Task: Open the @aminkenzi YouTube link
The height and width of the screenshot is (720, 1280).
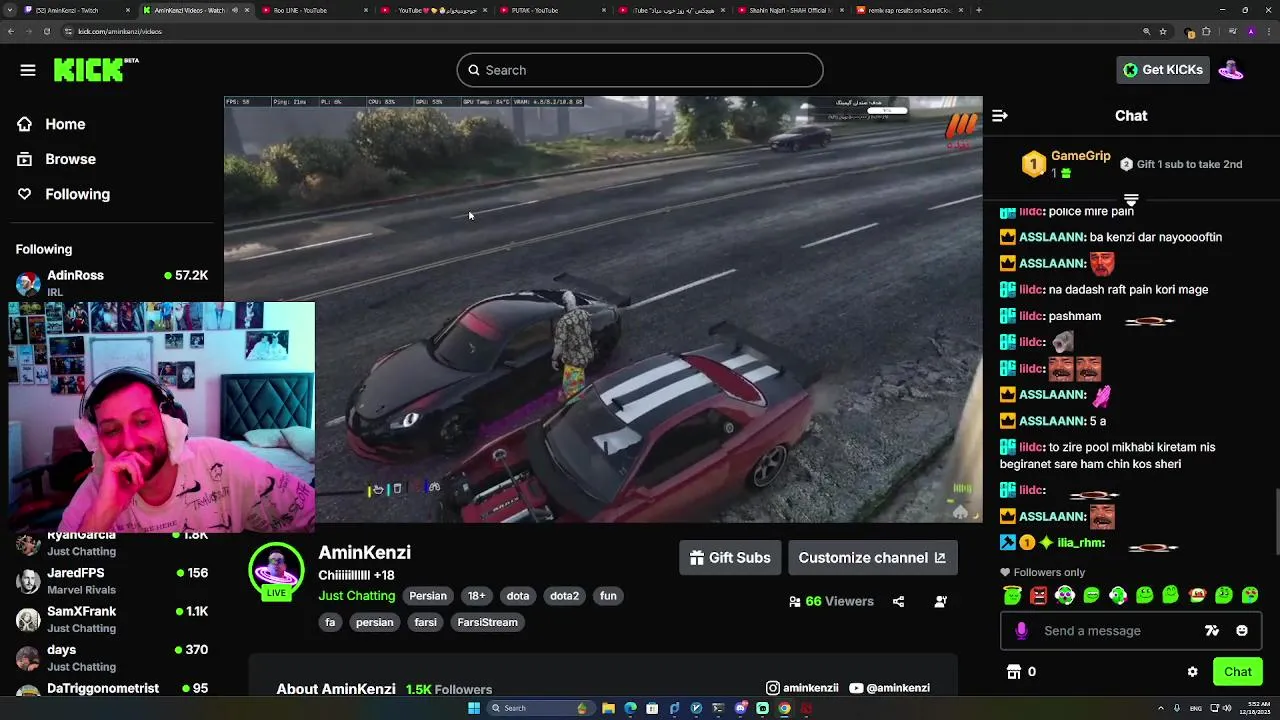Action: coord(889,688)
